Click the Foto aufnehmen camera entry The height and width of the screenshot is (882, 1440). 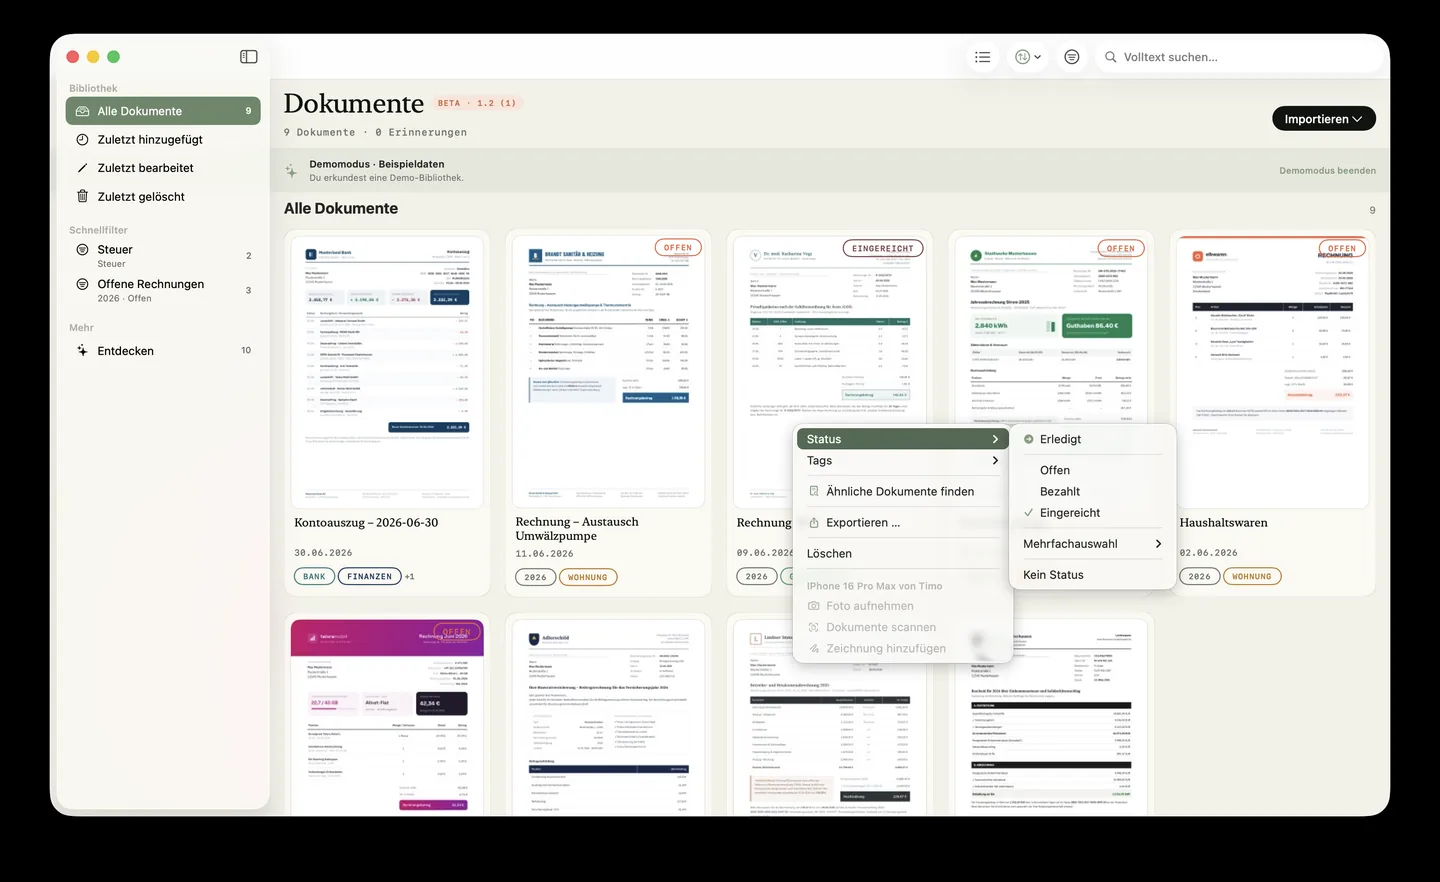point(902,606)
